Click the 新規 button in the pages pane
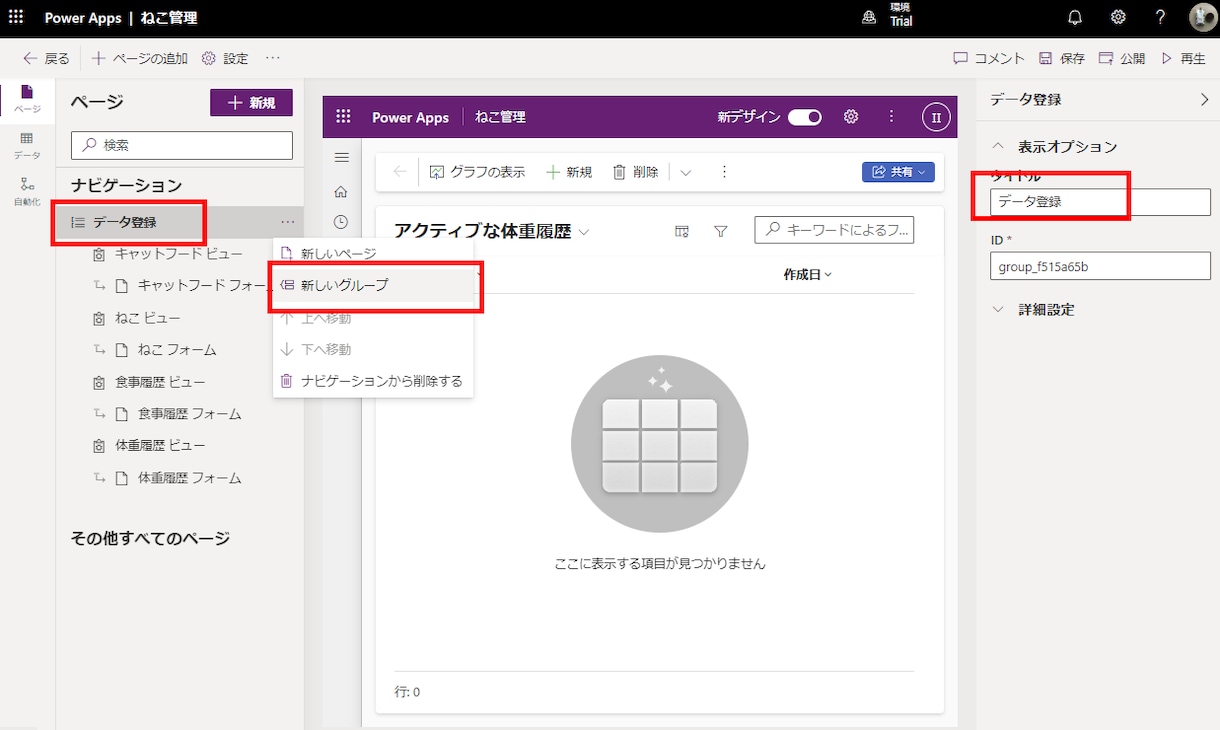This screenshot has width=1220, height=730. point(251,102)
